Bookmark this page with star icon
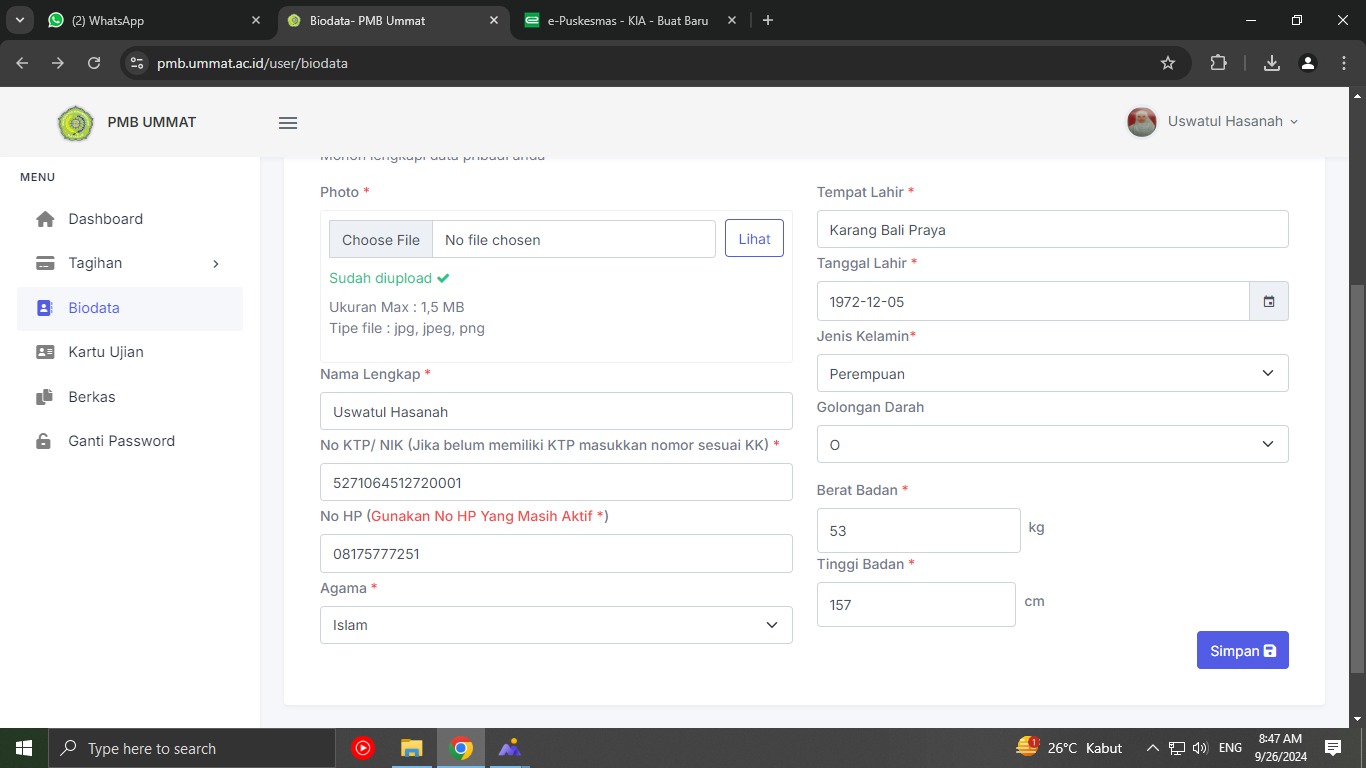This screenshot has width=1366, height=768. (1167, 63)
